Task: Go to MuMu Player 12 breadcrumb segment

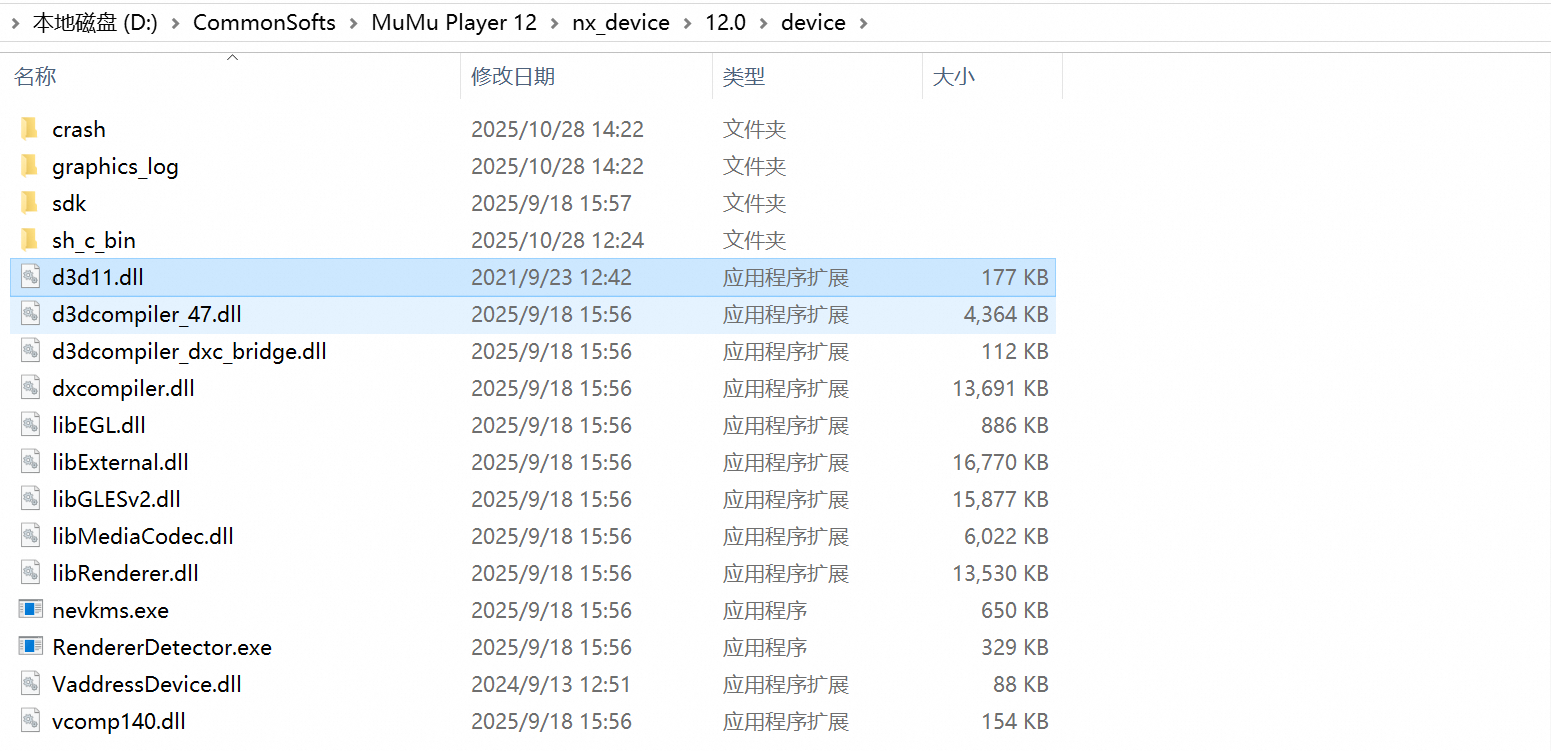Action: coord(454,22)
